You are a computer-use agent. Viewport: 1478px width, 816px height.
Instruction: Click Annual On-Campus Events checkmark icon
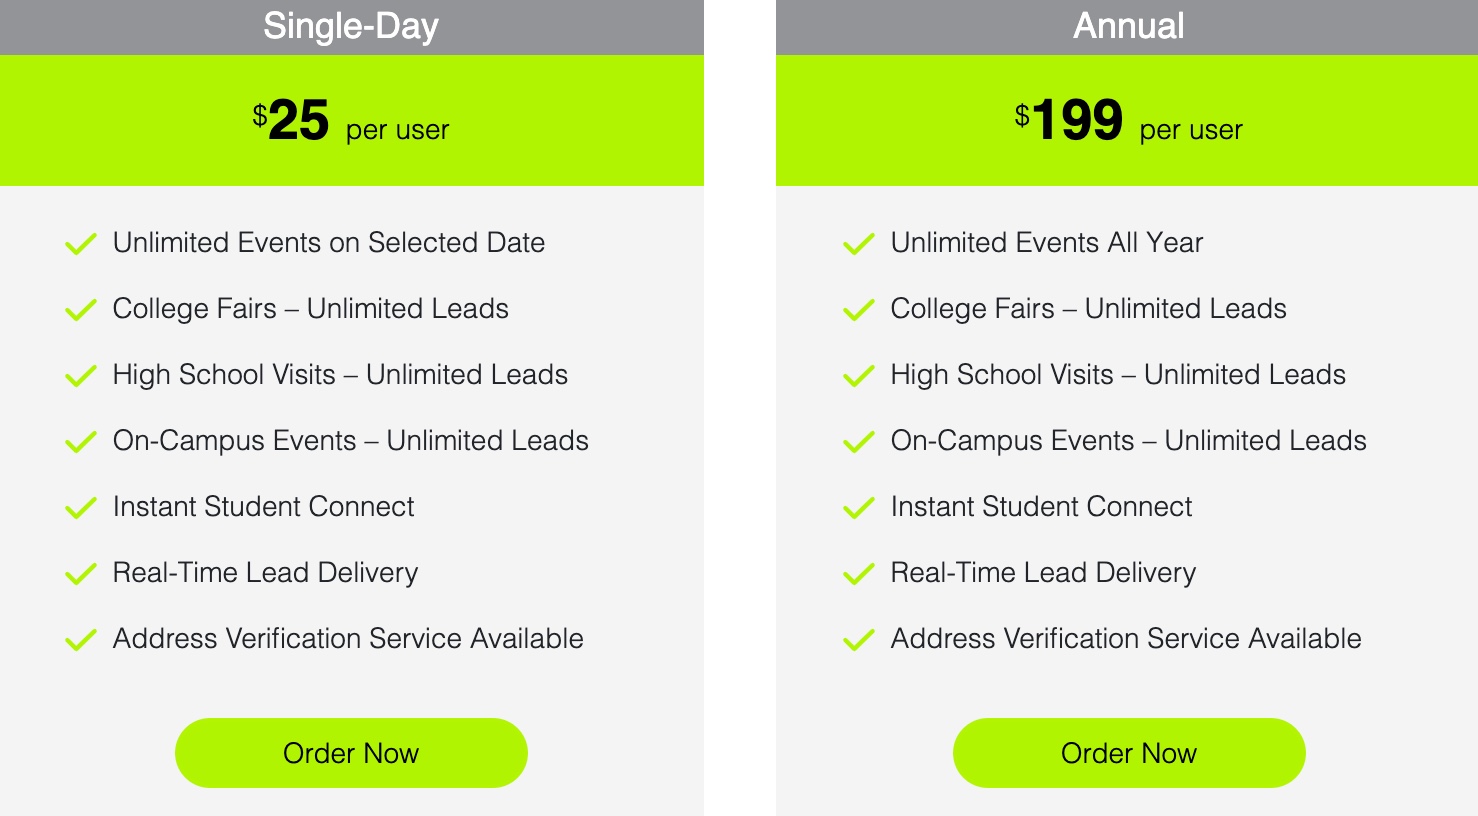(x=859, y=442)
